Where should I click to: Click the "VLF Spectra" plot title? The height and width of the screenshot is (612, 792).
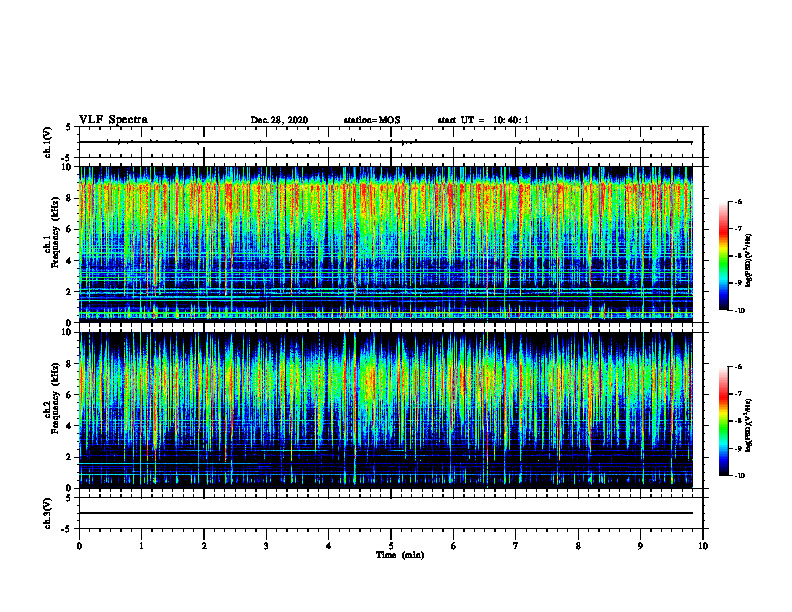tap(113, 120)
